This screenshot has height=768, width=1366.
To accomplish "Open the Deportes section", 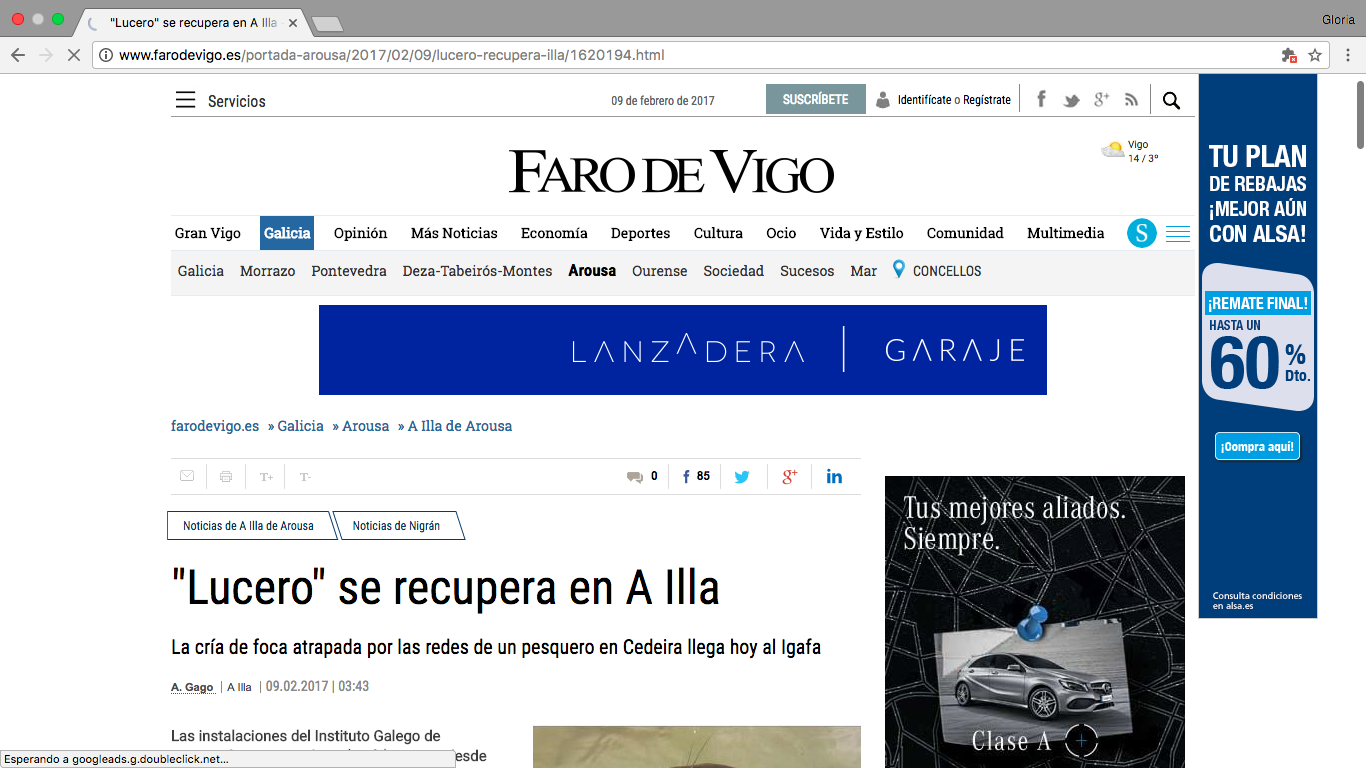I will click(x=641, y=233).
